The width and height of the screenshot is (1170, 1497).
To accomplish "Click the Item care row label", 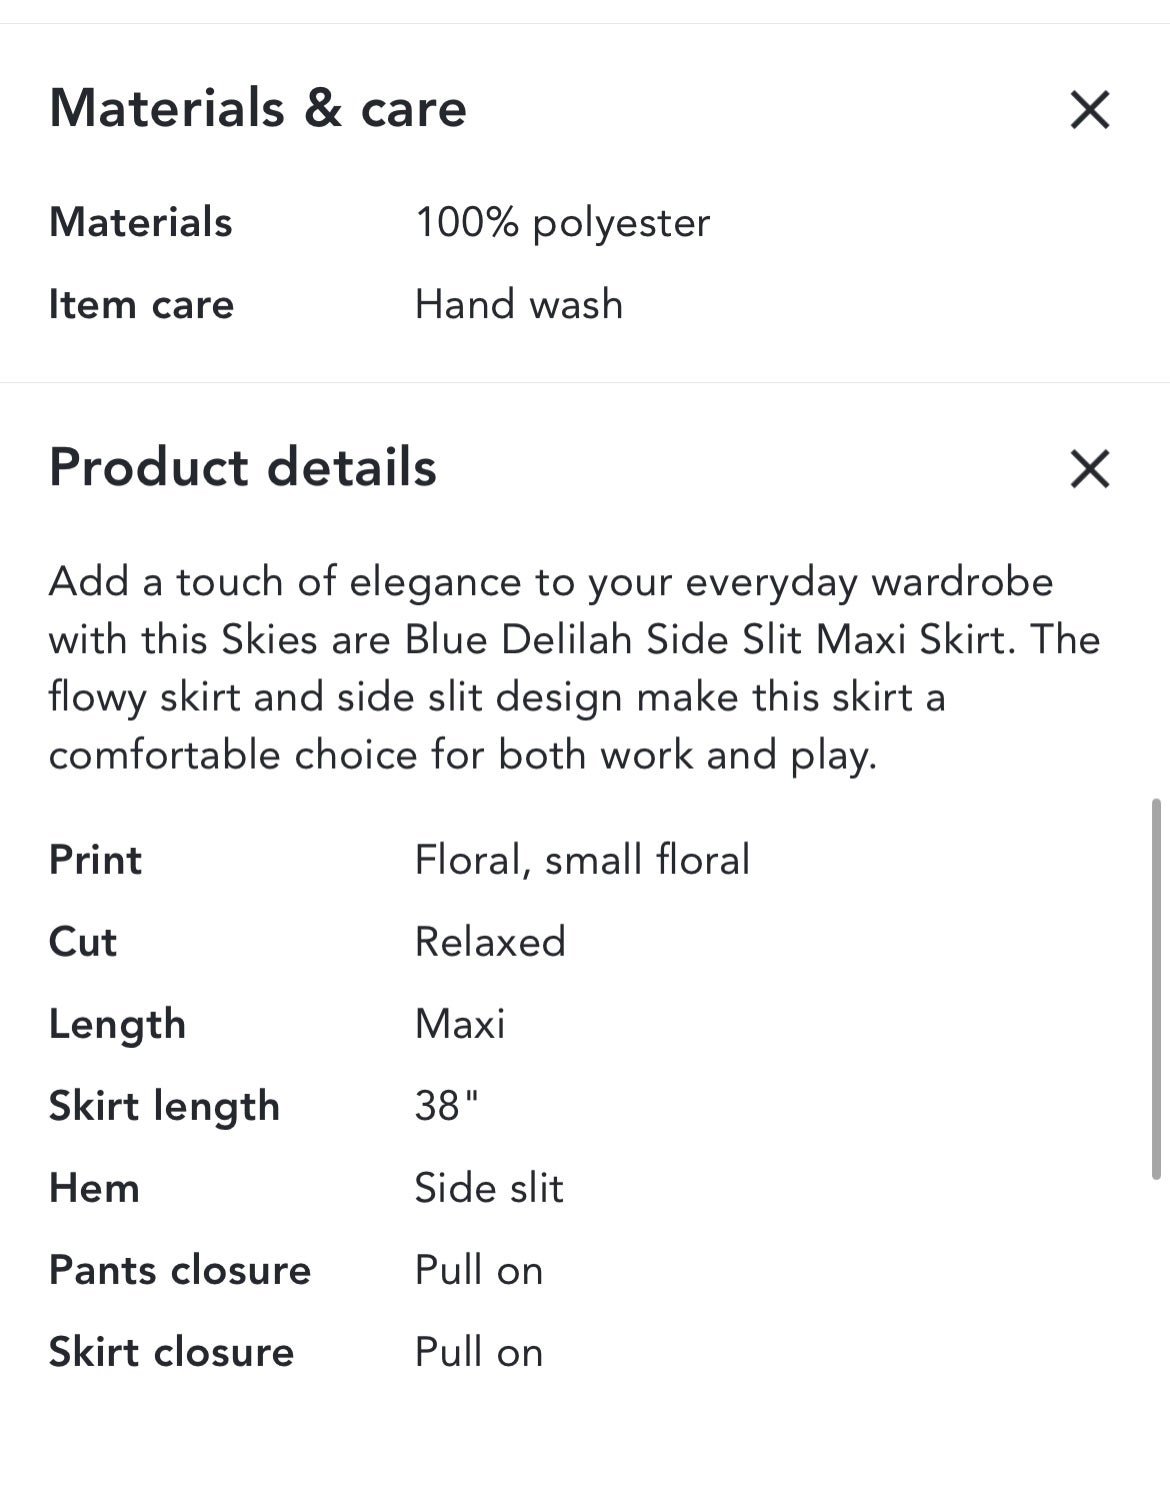I will (x=141, y=304).
